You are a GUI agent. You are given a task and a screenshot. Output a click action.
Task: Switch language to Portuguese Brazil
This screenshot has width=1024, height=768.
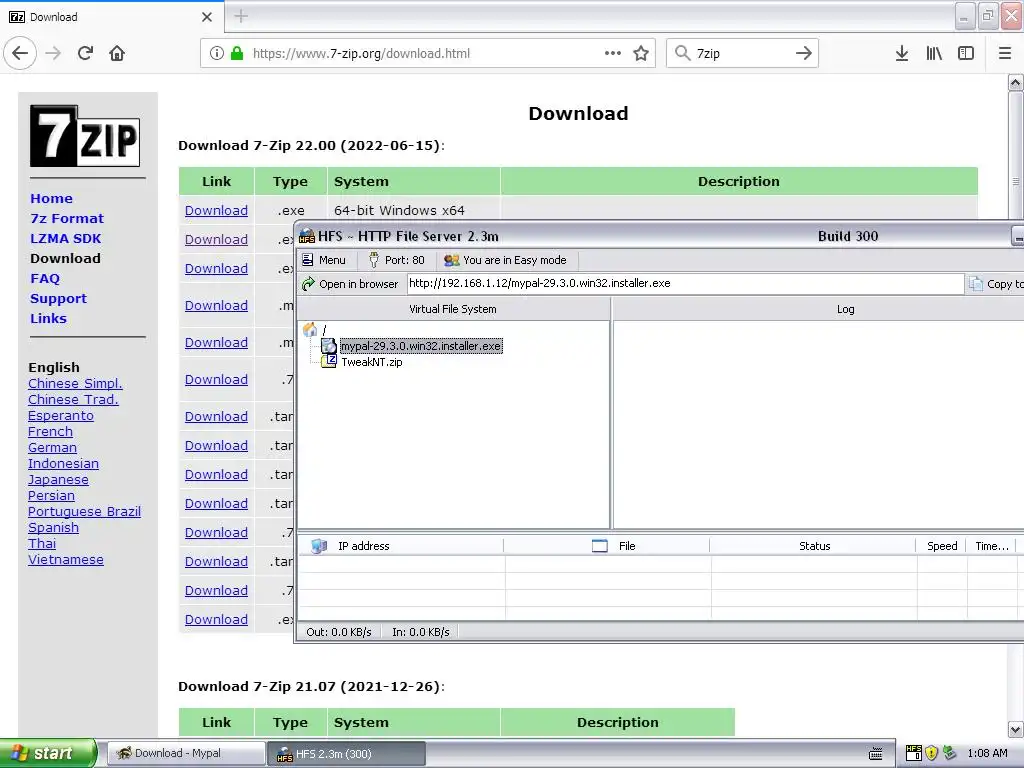click(x=84, y=511)
